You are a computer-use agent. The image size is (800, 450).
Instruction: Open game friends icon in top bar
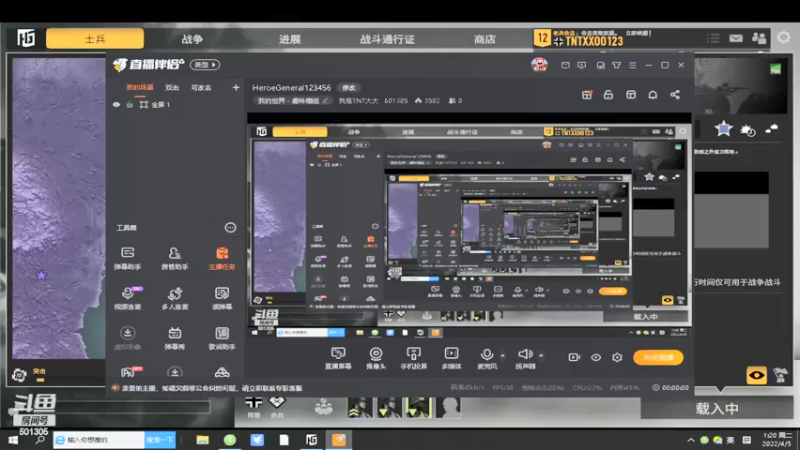(759, 38)
